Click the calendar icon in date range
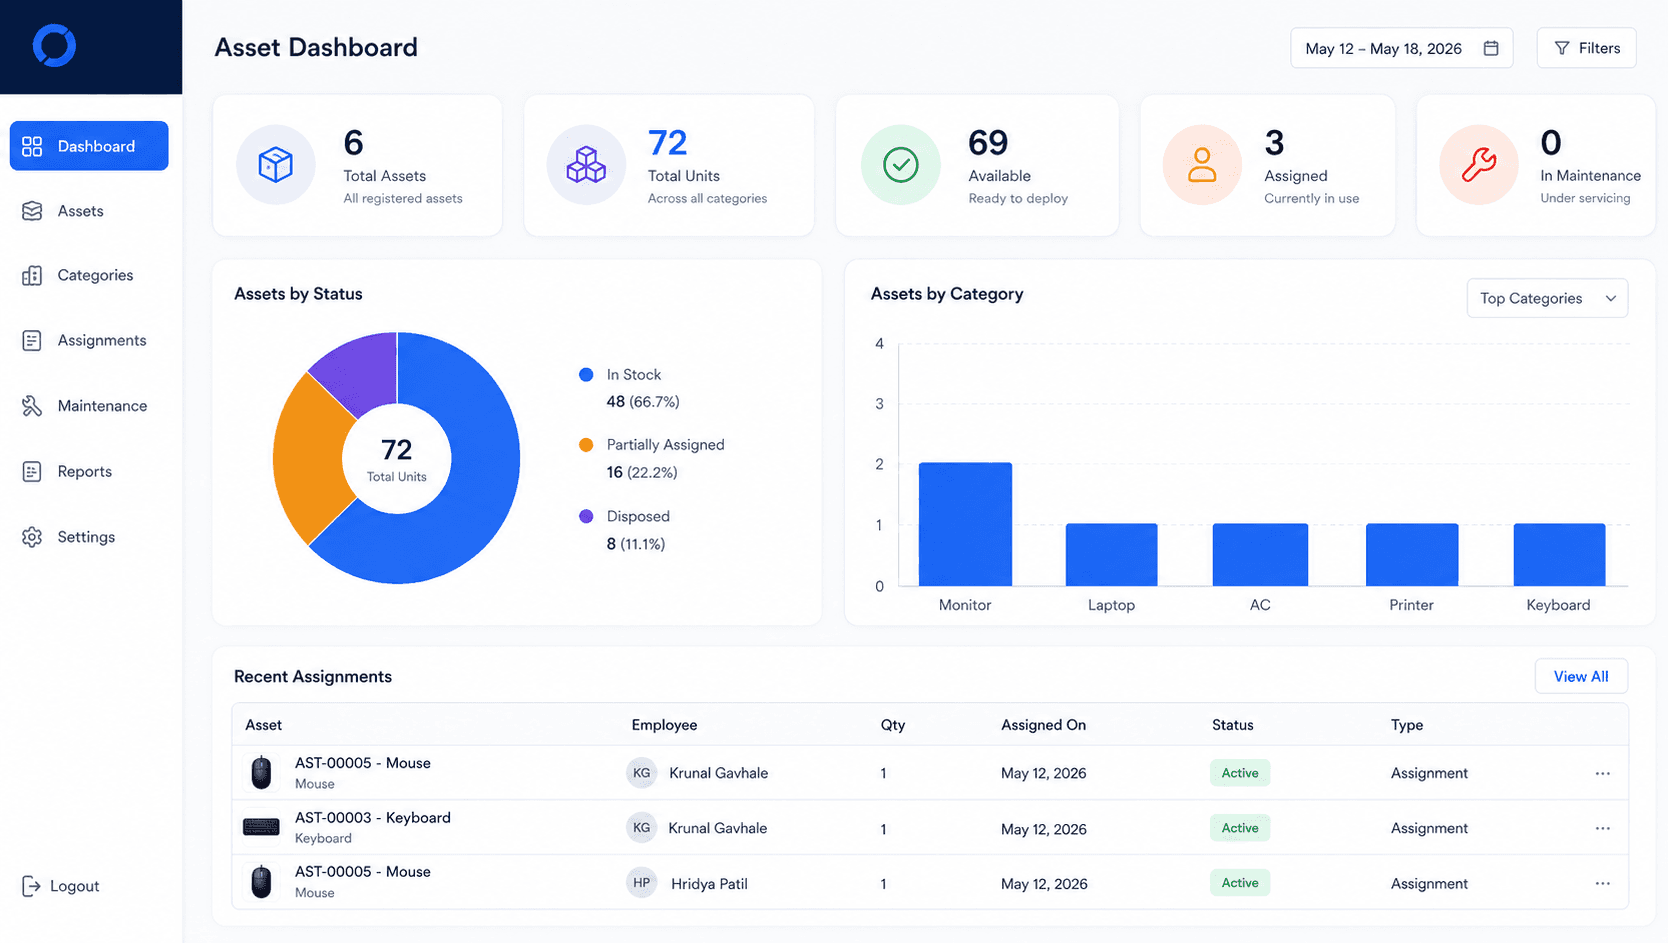 (x=1491, y=48)
